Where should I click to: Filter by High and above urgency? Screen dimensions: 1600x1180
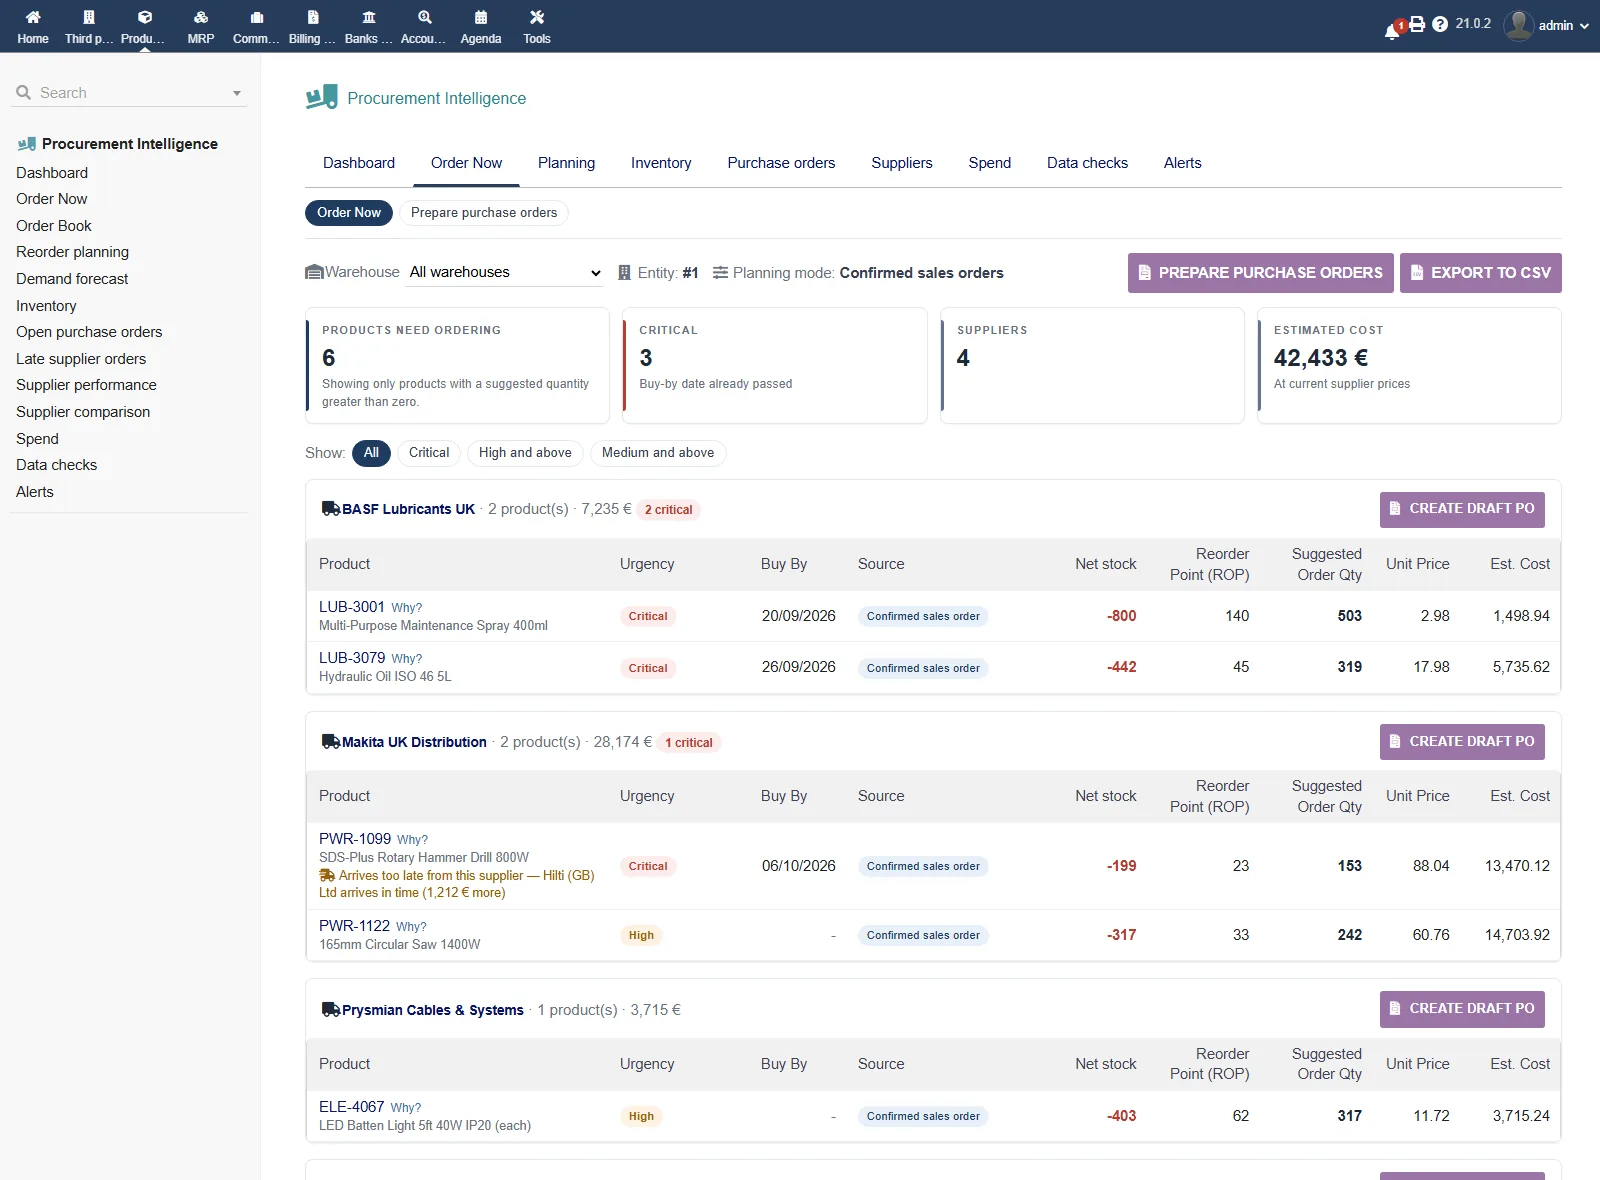click(525, 453)
